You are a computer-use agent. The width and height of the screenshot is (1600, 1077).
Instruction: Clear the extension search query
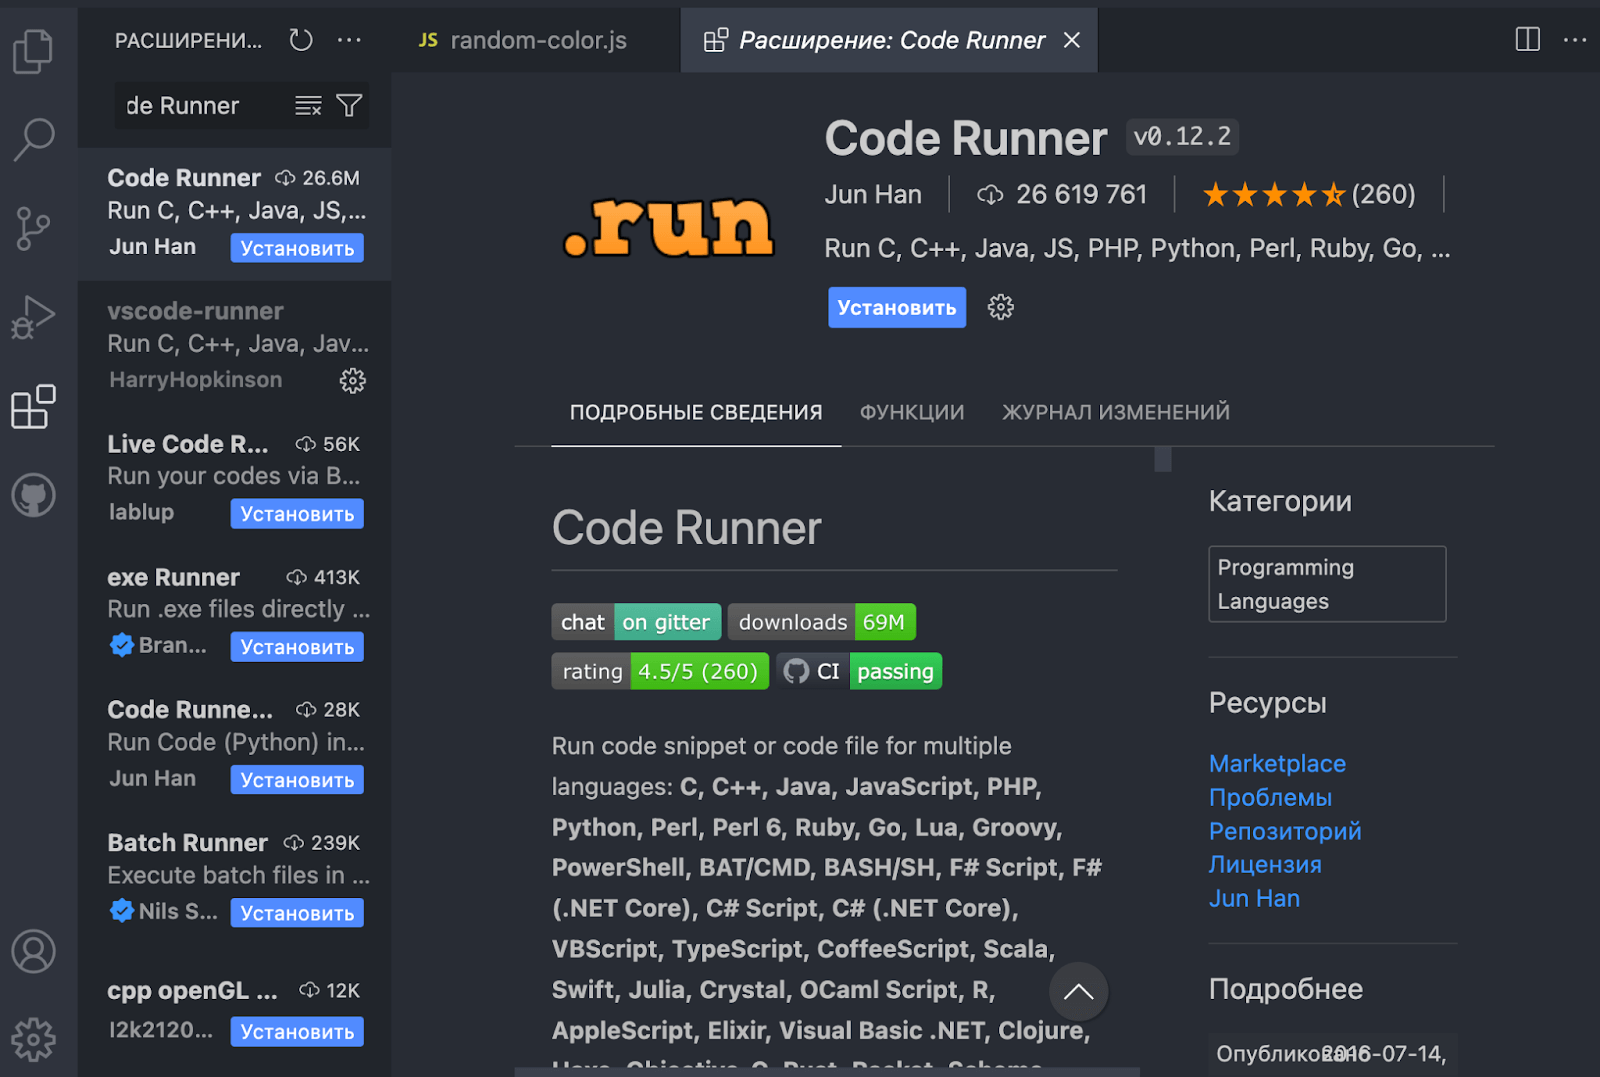tap(307, 105)
